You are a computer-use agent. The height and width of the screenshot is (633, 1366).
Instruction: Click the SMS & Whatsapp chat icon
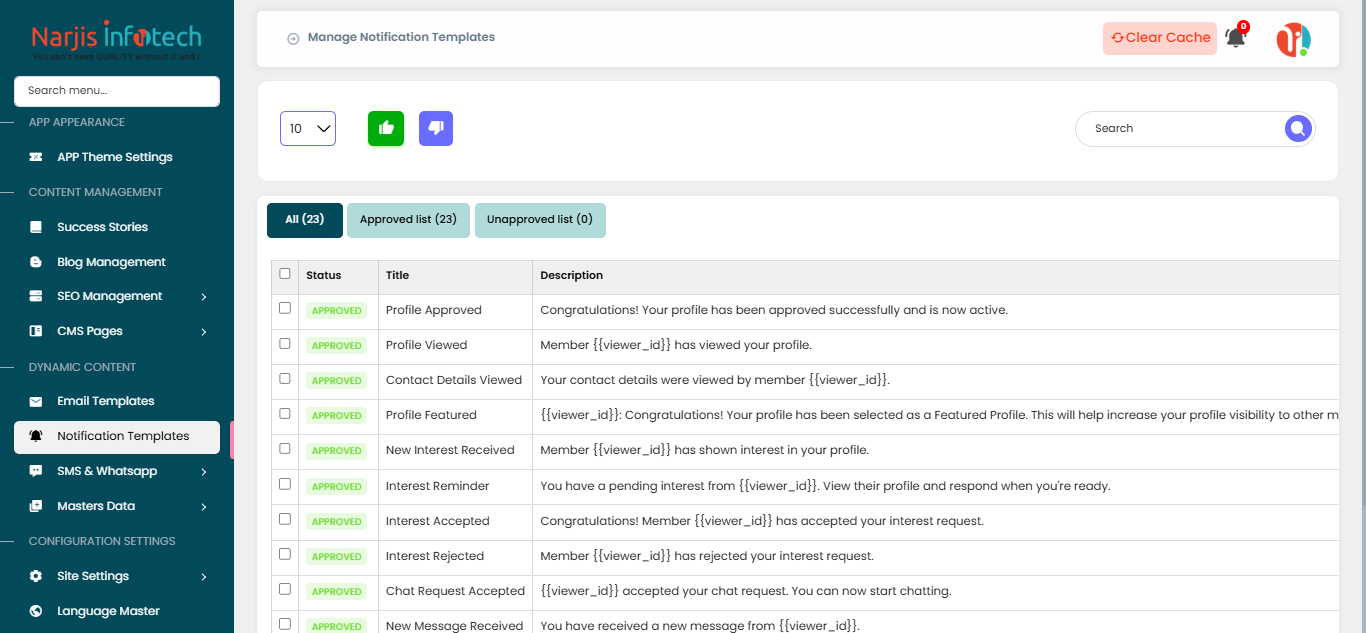click(x=36, y=471)
